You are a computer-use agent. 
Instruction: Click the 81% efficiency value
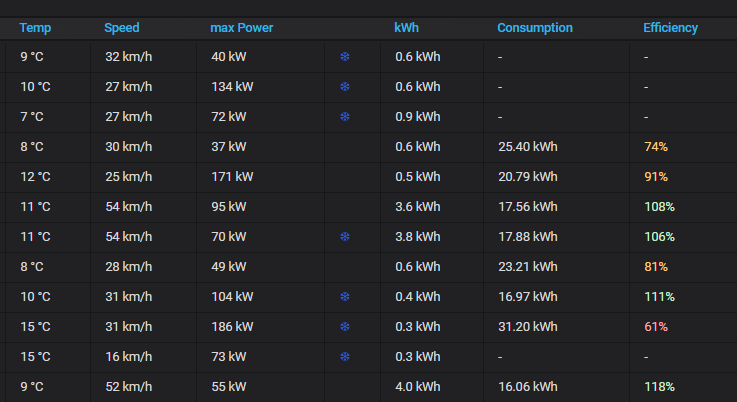pos(656,267)
